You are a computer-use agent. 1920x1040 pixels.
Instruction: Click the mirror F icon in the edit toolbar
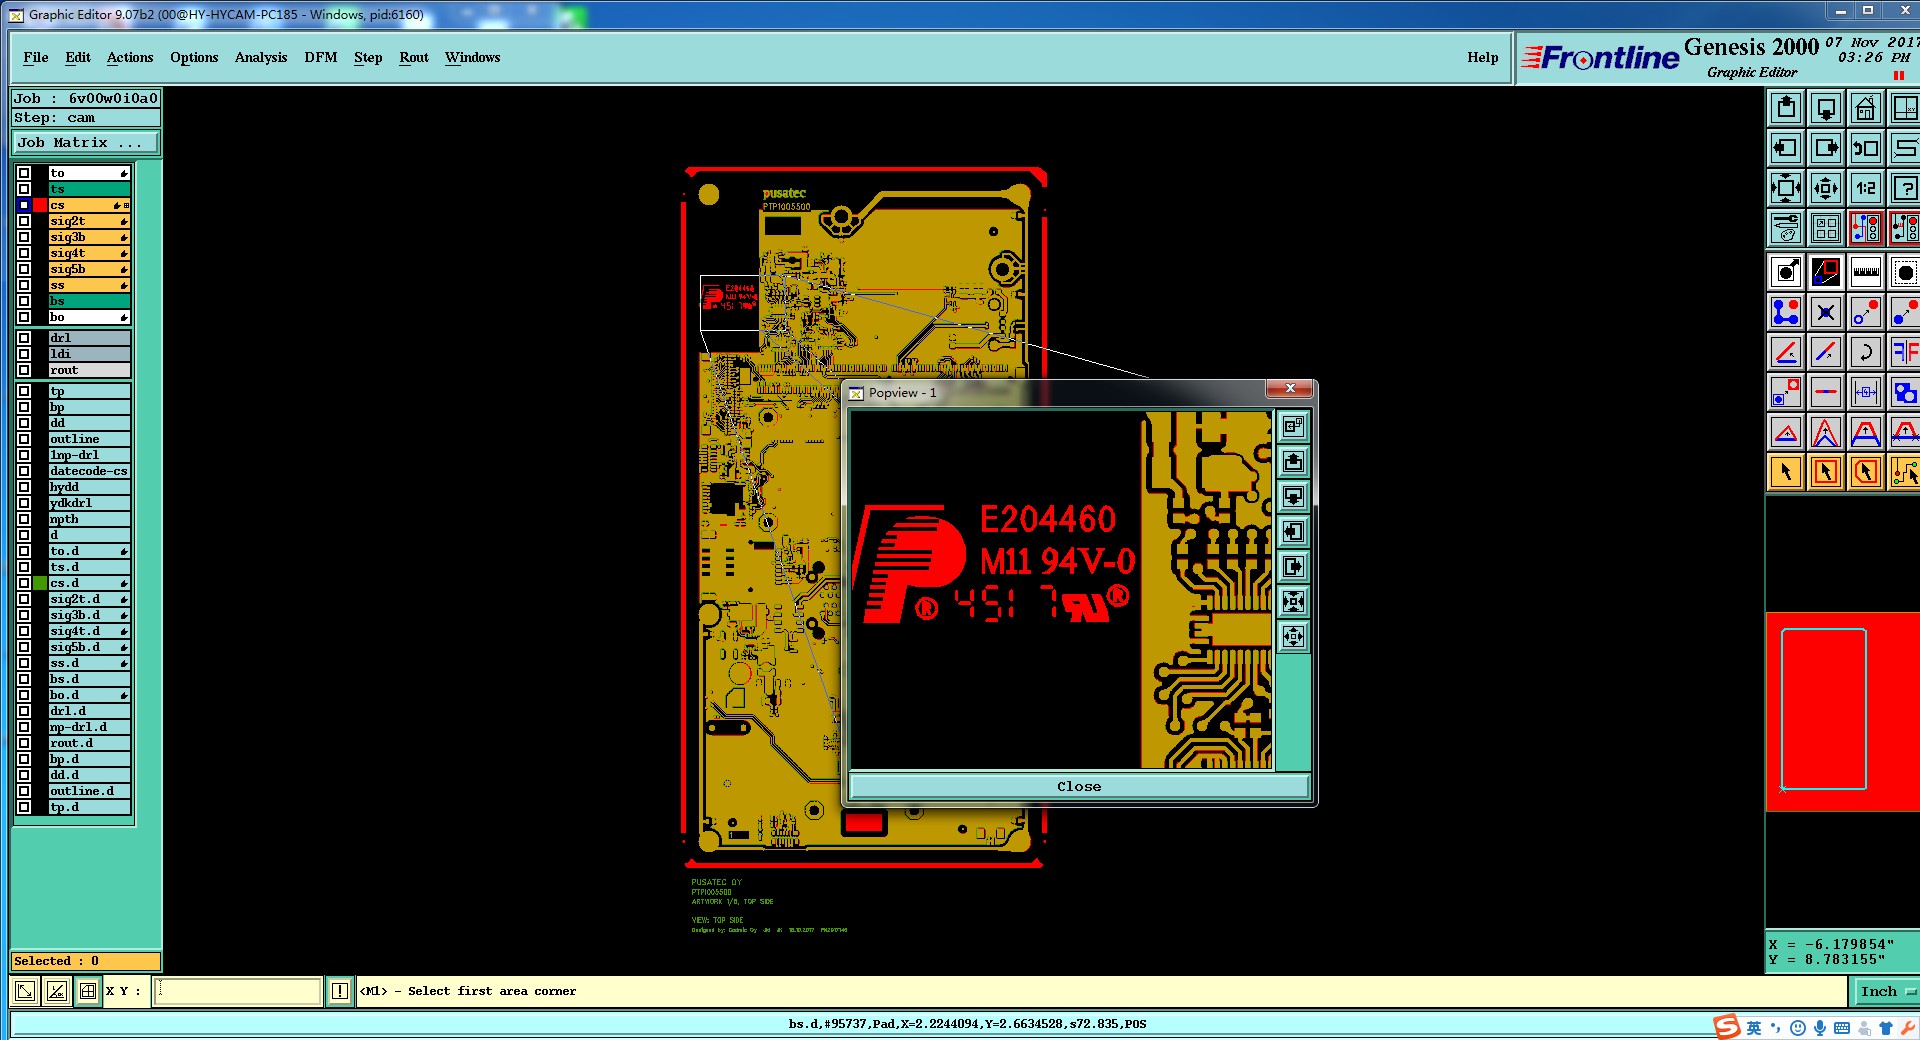[x=1904, y=352]
